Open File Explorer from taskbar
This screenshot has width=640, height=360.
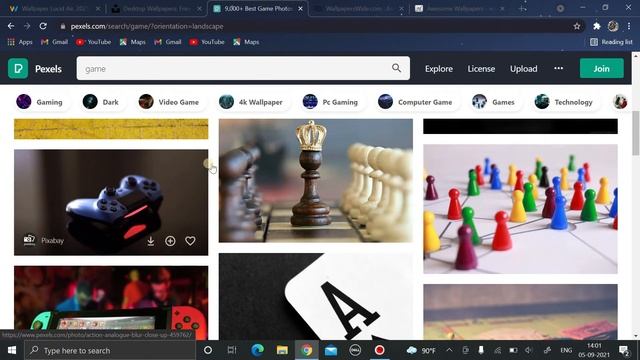(x=282, y=350)
